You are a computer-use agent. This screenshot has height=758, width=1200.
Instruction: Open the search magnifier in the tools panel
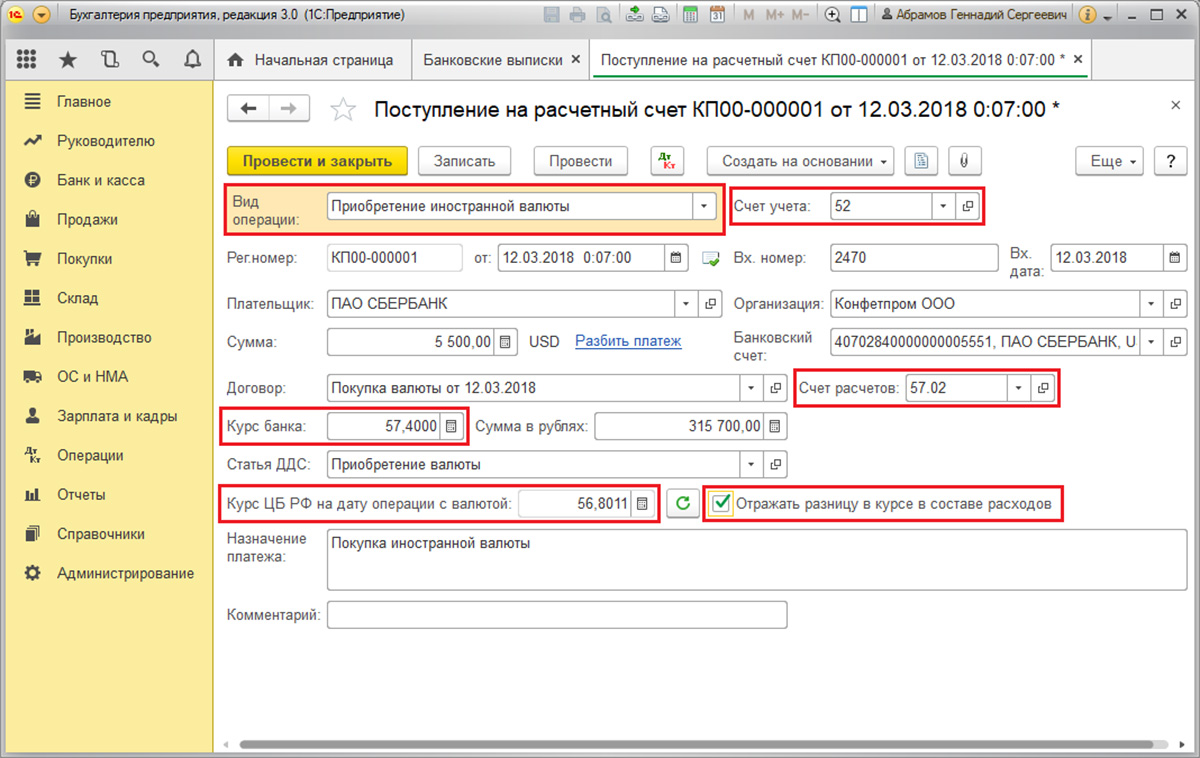[151, 60]
